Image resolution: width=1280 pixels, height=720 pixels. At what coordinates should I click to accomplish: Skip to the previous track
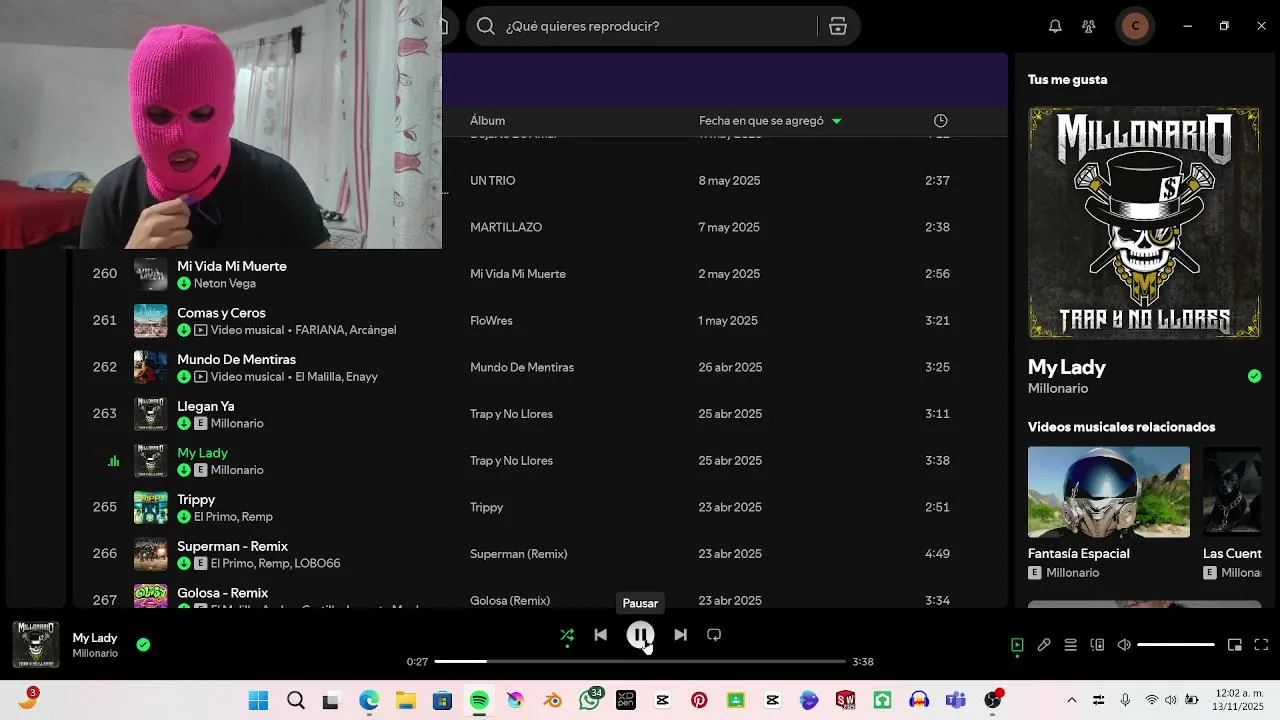pyautogui.click(x=600, y=635)
